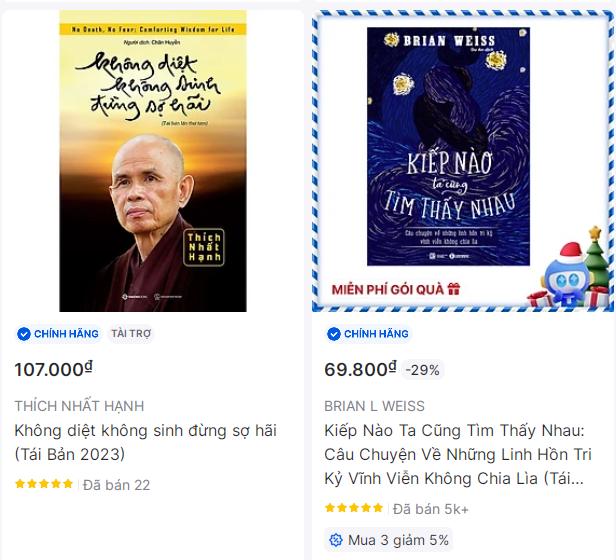
Task: Click the star rating of the left book
Action: click(x=44, y=484)
